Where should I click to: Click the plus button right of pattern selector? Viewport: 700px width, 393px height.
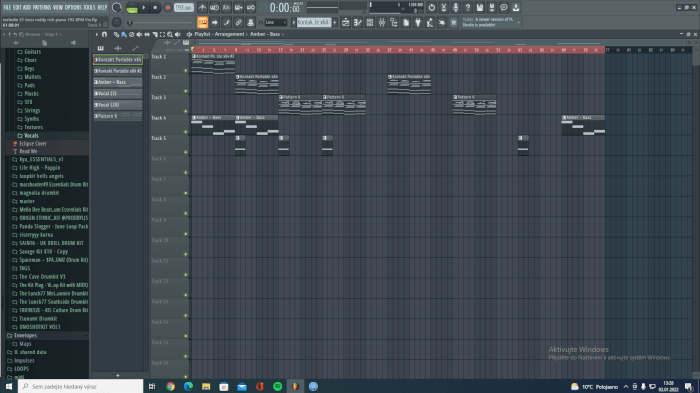334,22
